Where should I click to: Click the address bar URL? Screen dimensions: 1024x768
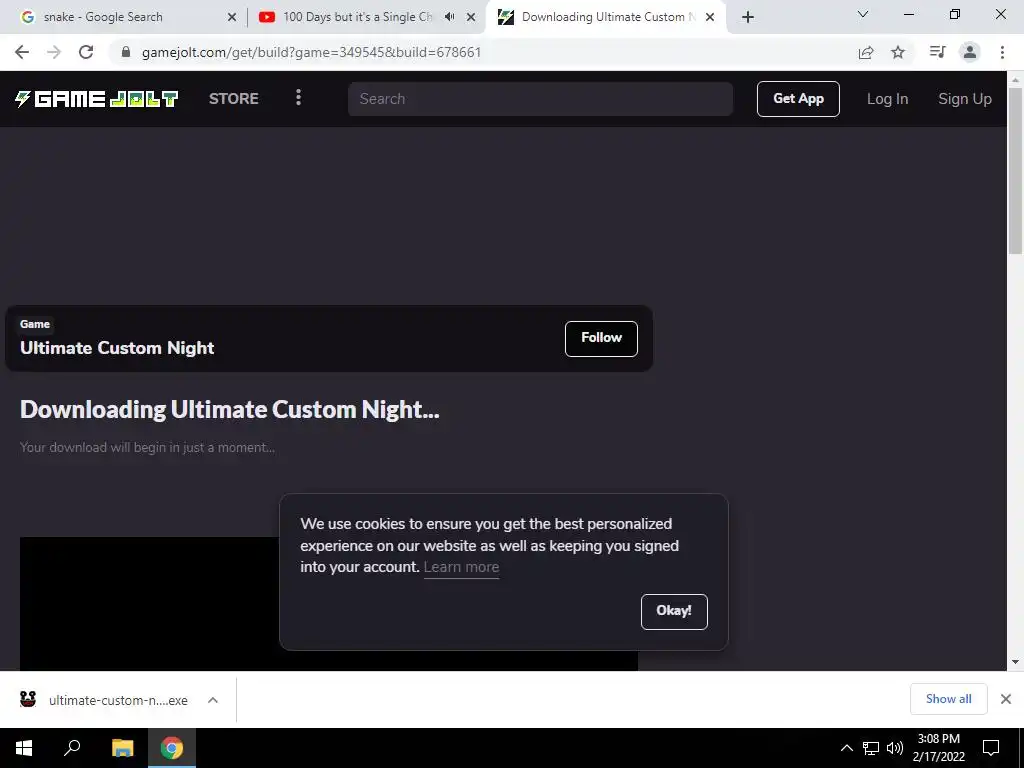coord(311,52)
